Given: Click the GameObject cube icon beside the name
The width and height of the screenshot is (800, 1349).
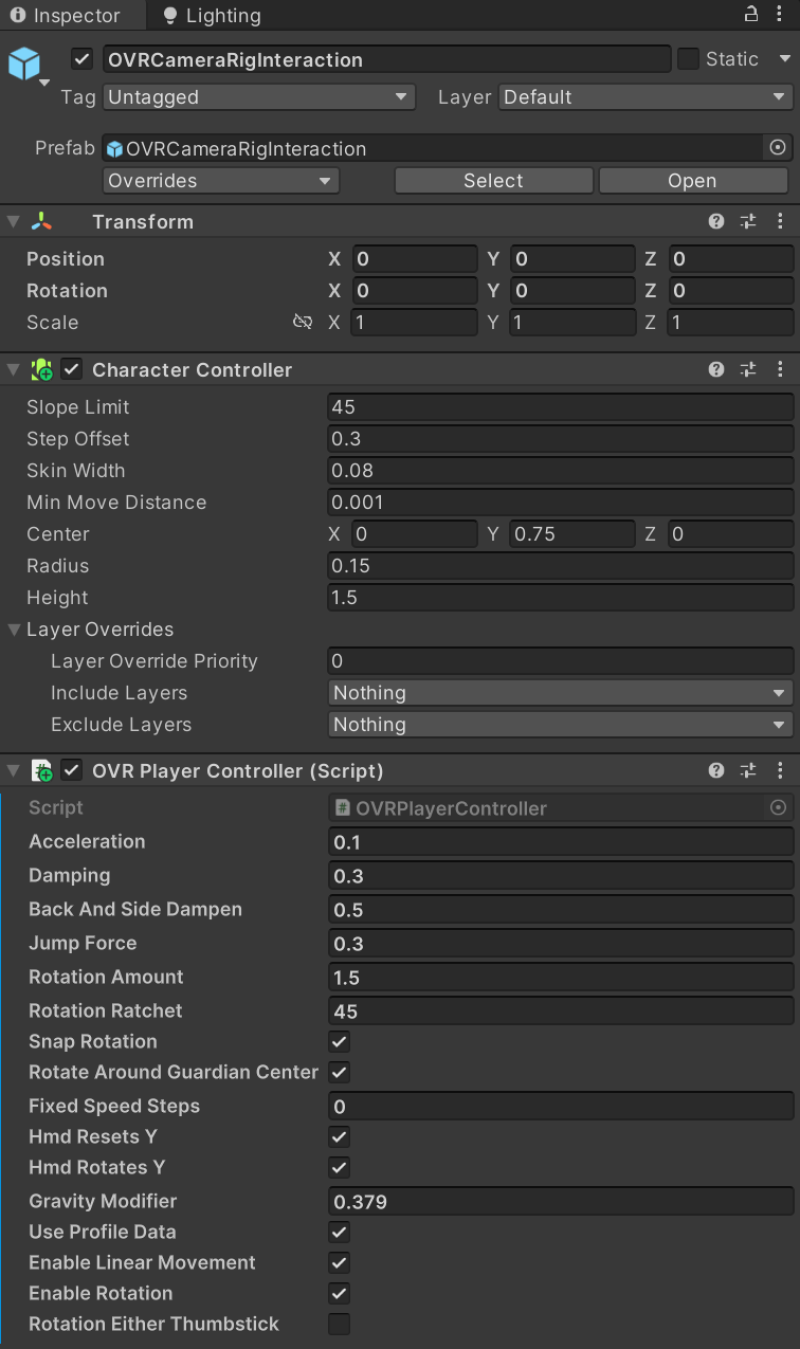Looking at the screenshot, I should [25, 59].
